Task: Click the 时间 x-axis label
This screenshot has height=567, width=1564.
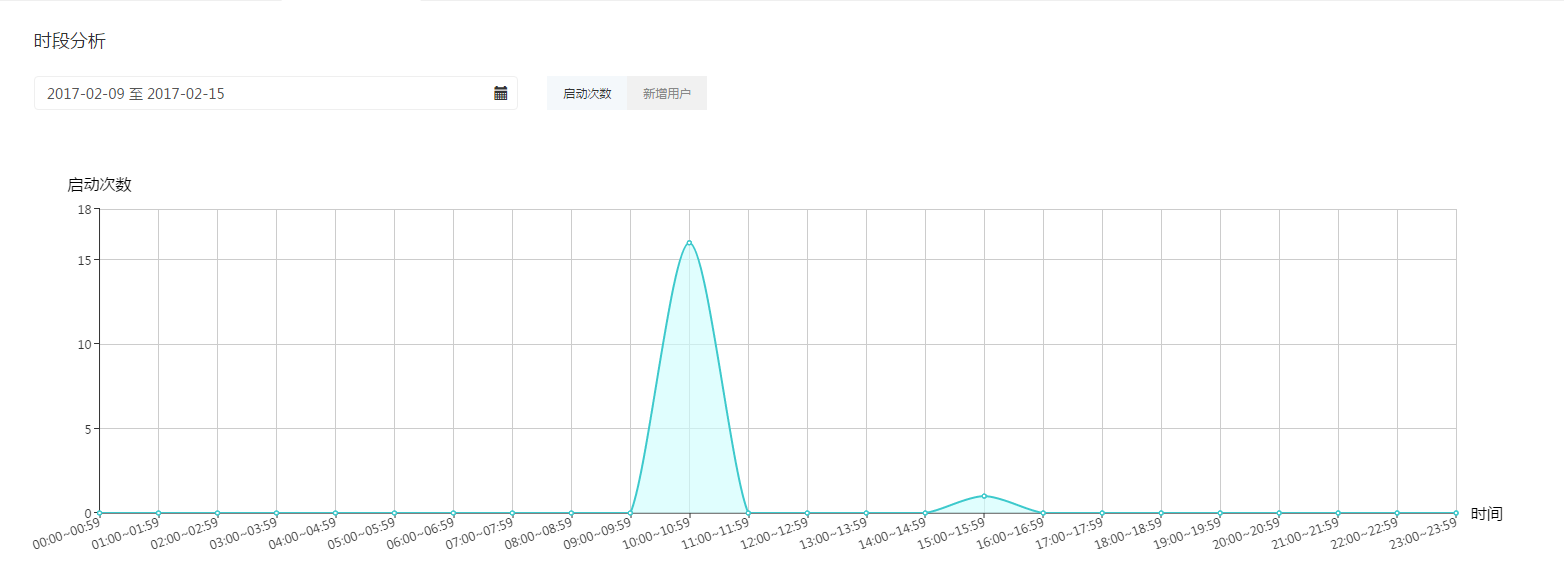Action: (x=1486, y=514)
